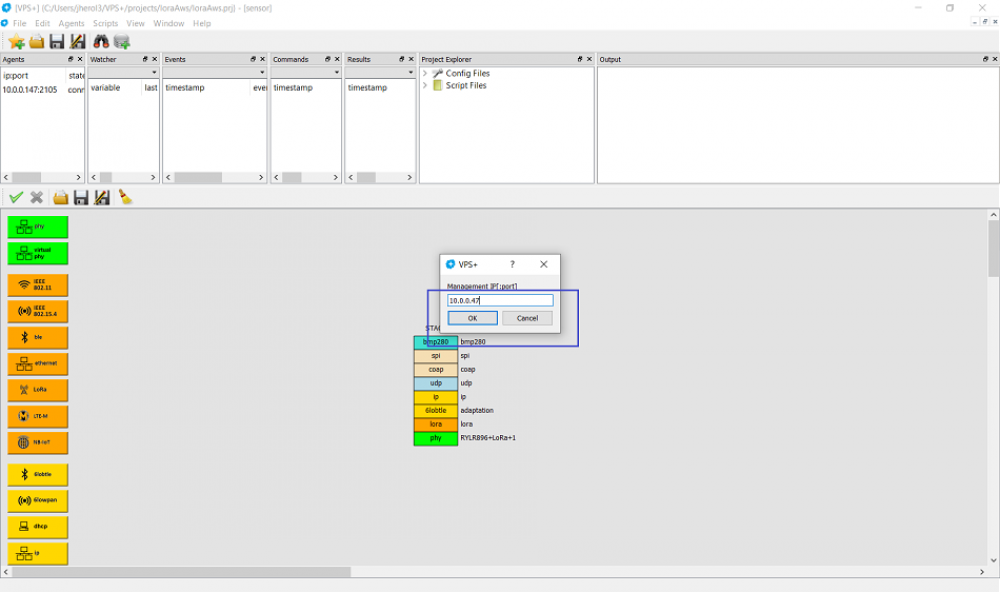Image resolution: width=1000 pixels, height=592 pixels.
Task: Click the save disk icon in the top toolbar
Action: [57, 42]
